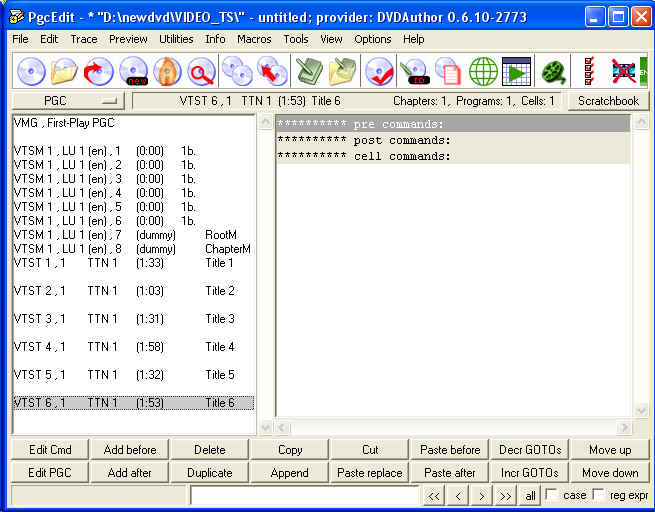Screen dimensions: 655x512
Task: Select the post commands line
Action: (452, 140)
